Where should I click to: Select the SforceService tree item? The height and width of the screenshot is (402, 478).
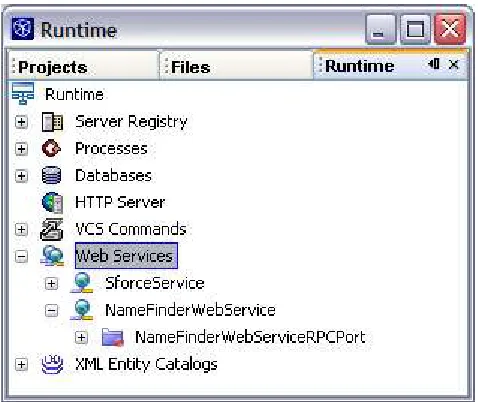[x=155, y=283]
